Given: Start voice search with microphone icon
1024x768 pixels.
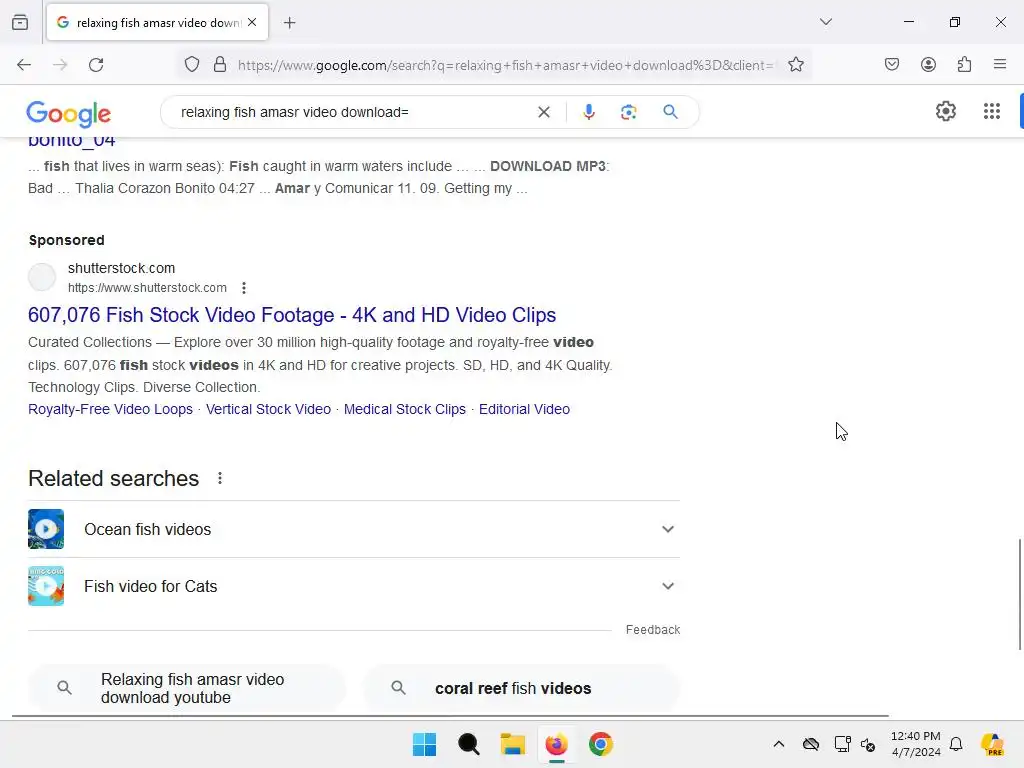Looking at the screenshot, I should [x=588, y=112].
